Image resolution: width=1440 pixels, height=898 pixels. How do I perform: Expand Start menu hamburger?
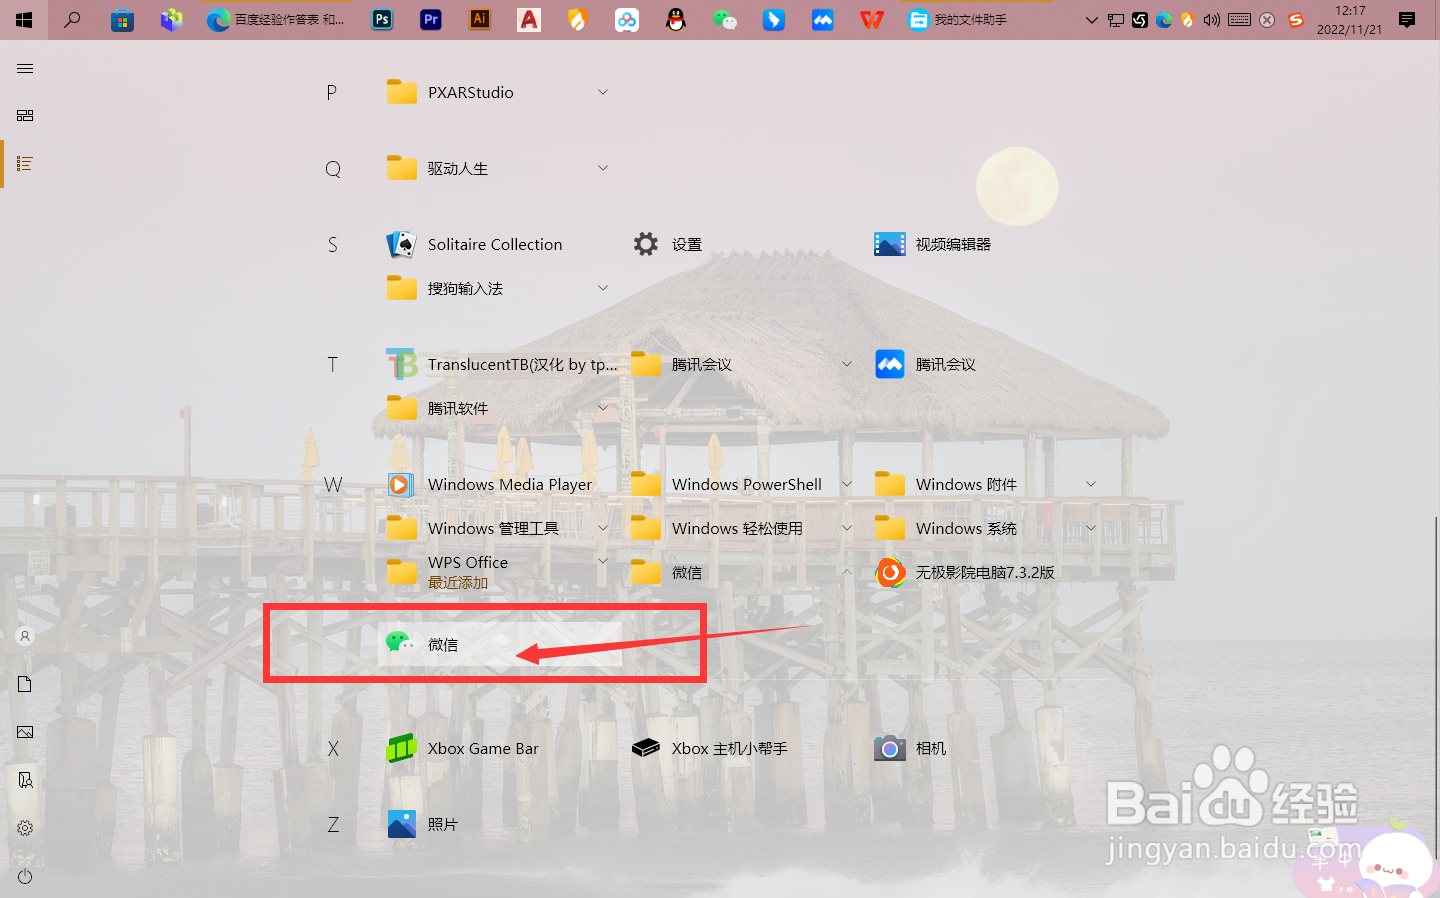[x=25, y=68]
